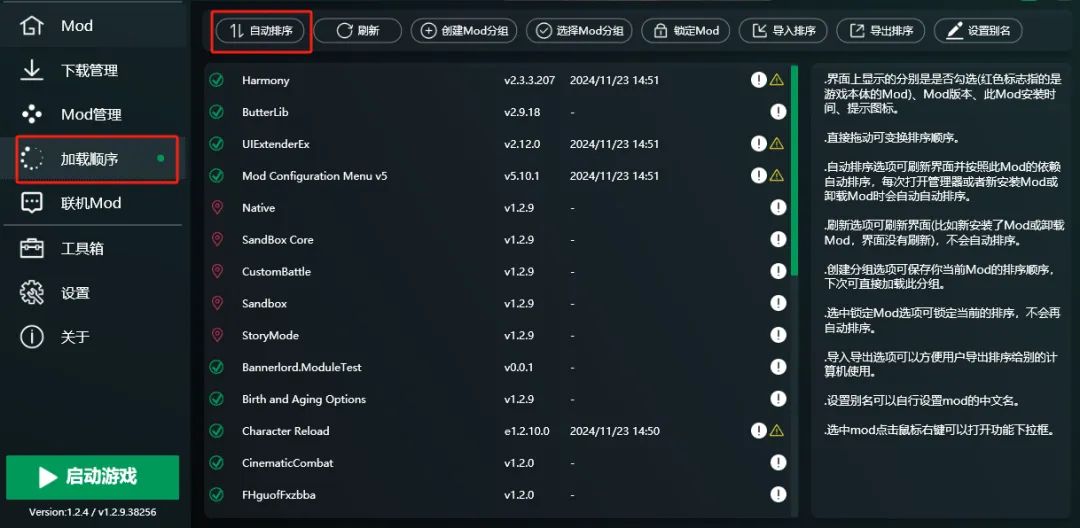Toggle the Birth and Aging Options checkbox
This screenshot has height=528, width=1080.
[216, 399]
